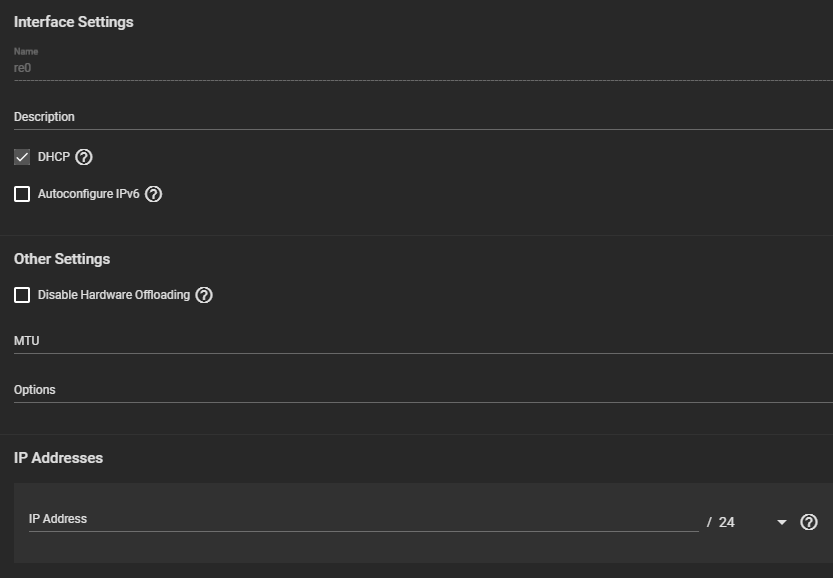Enable the Autoconfigure IPv6 checkbox

[22, 194]
